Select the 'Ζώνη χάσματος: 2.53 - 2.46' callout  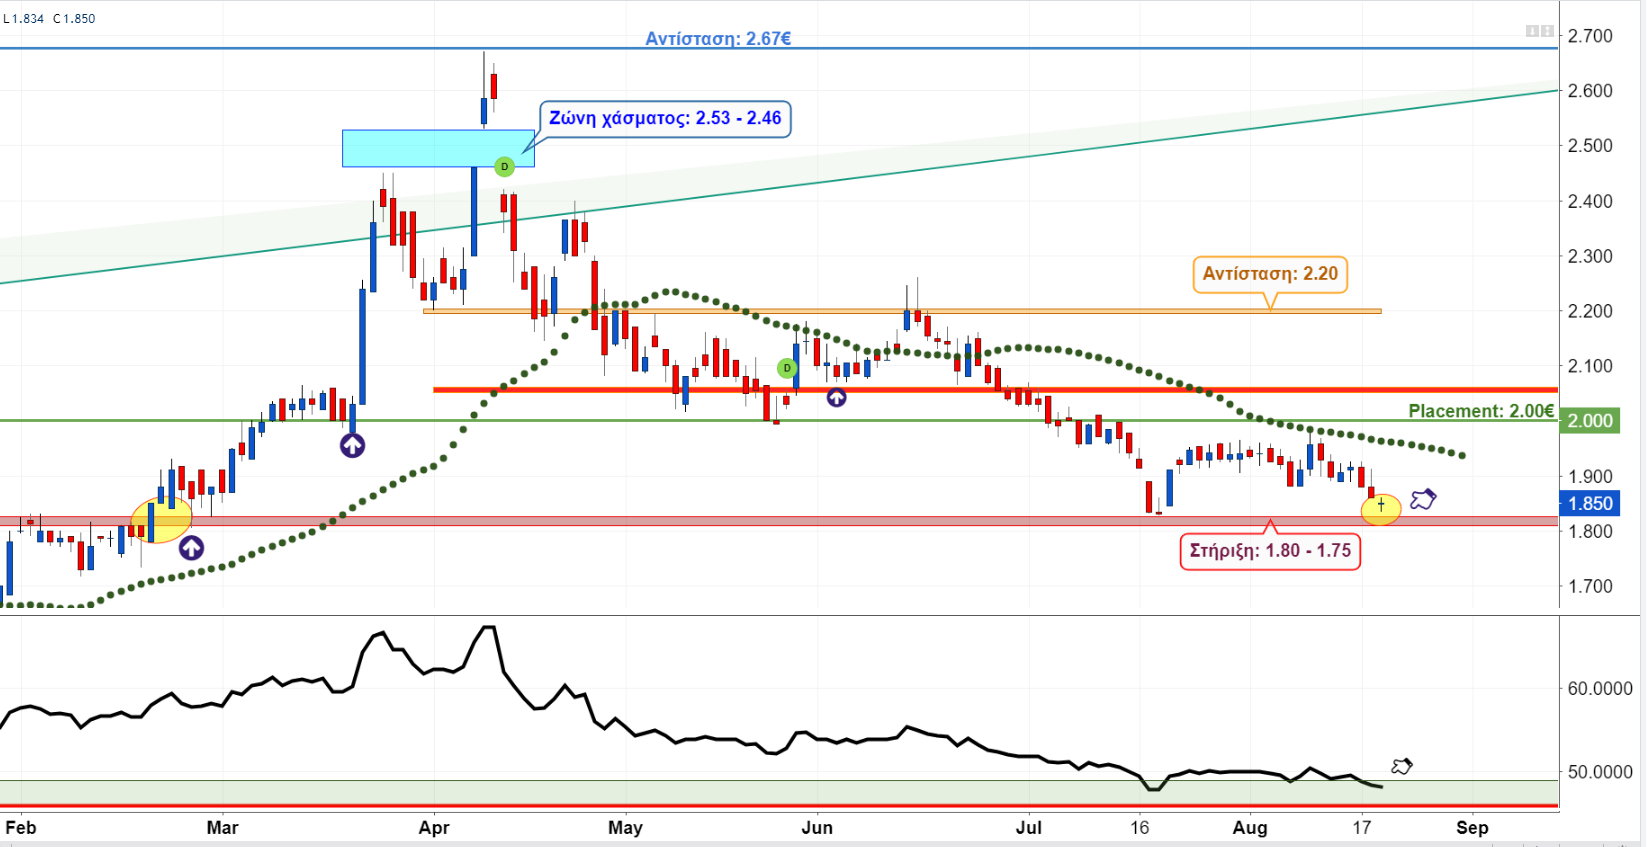click(665, 118)
